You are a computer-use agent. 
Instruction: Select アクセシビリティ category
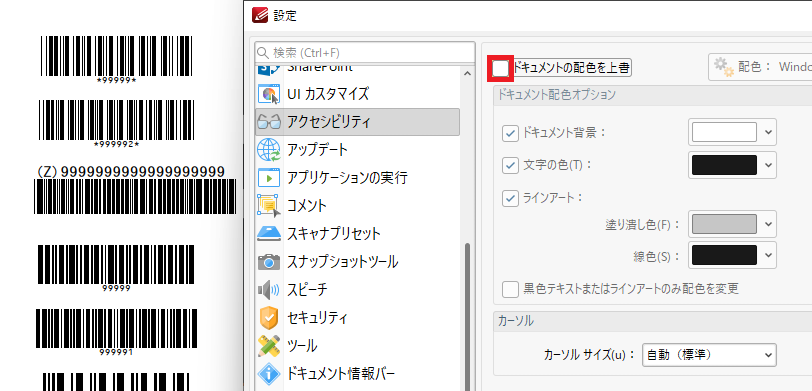click(357, 122)
